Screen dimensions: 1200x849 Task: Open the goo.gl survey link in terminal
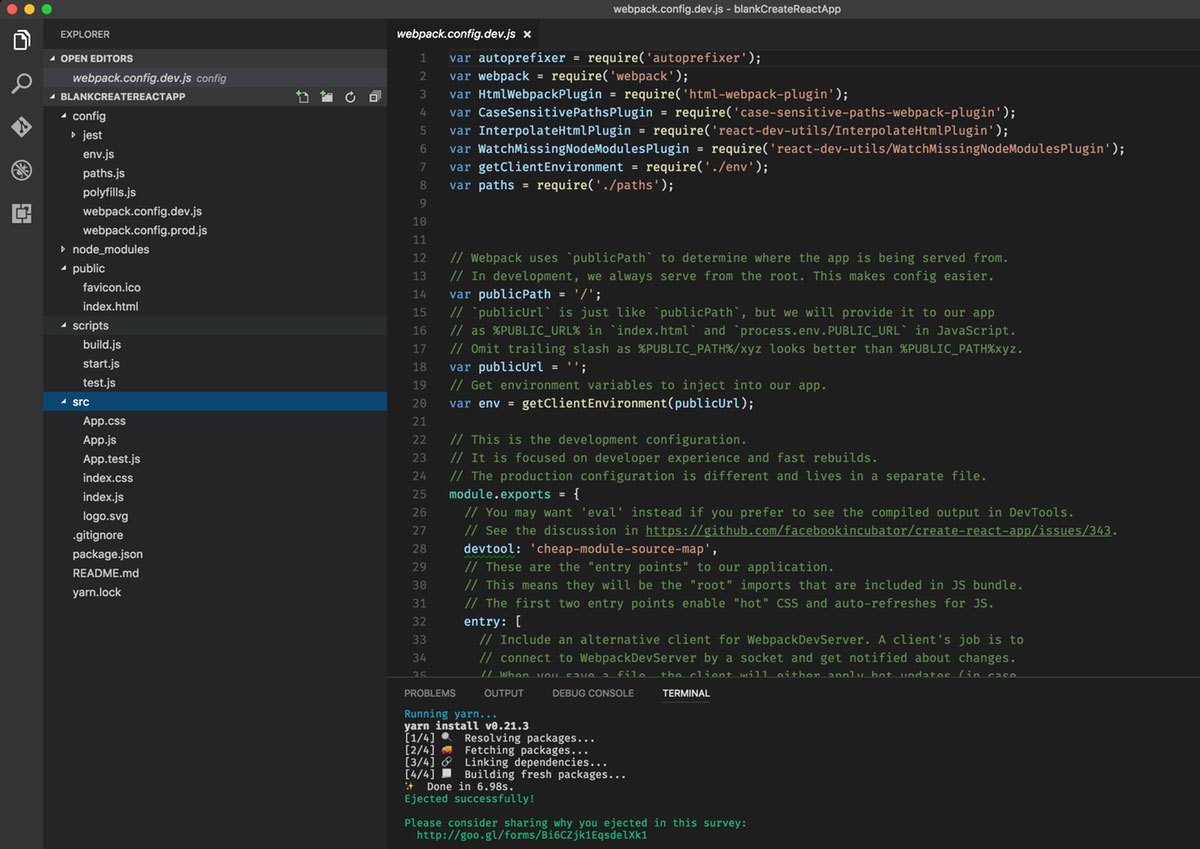point(531,835)
